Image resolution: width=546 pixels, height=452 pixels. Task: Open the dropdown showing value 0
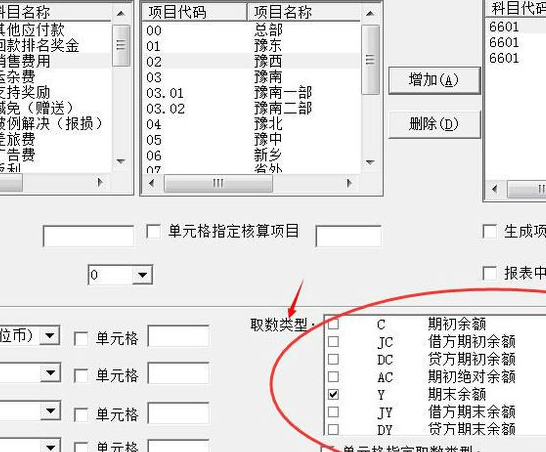(x=142, y=275)
